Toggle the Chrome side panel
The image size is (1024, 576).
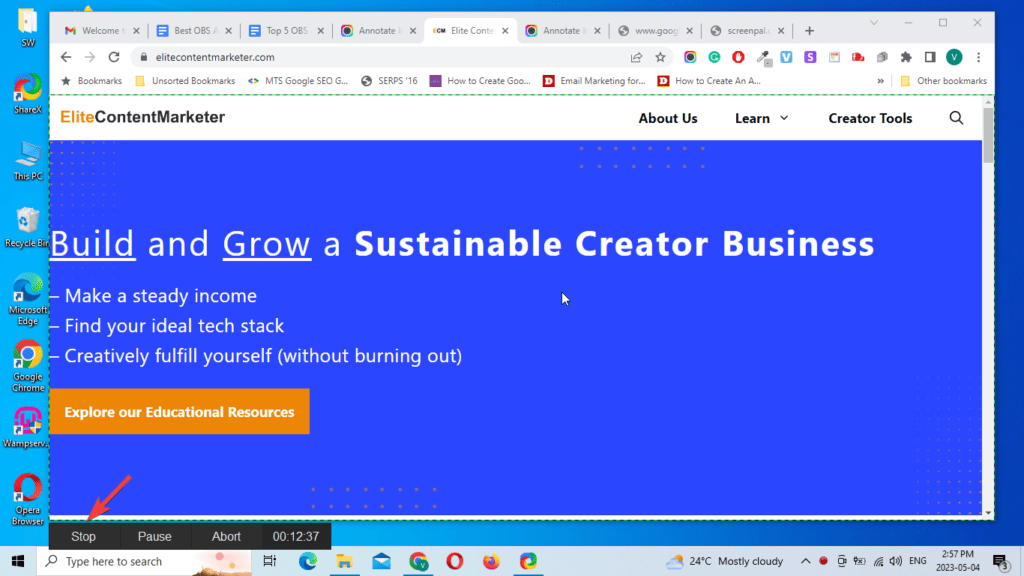click(930, 57)
